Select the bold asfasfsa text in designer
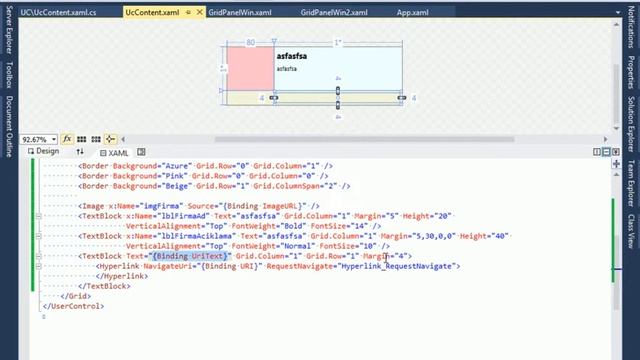 (x=292, y=56)
